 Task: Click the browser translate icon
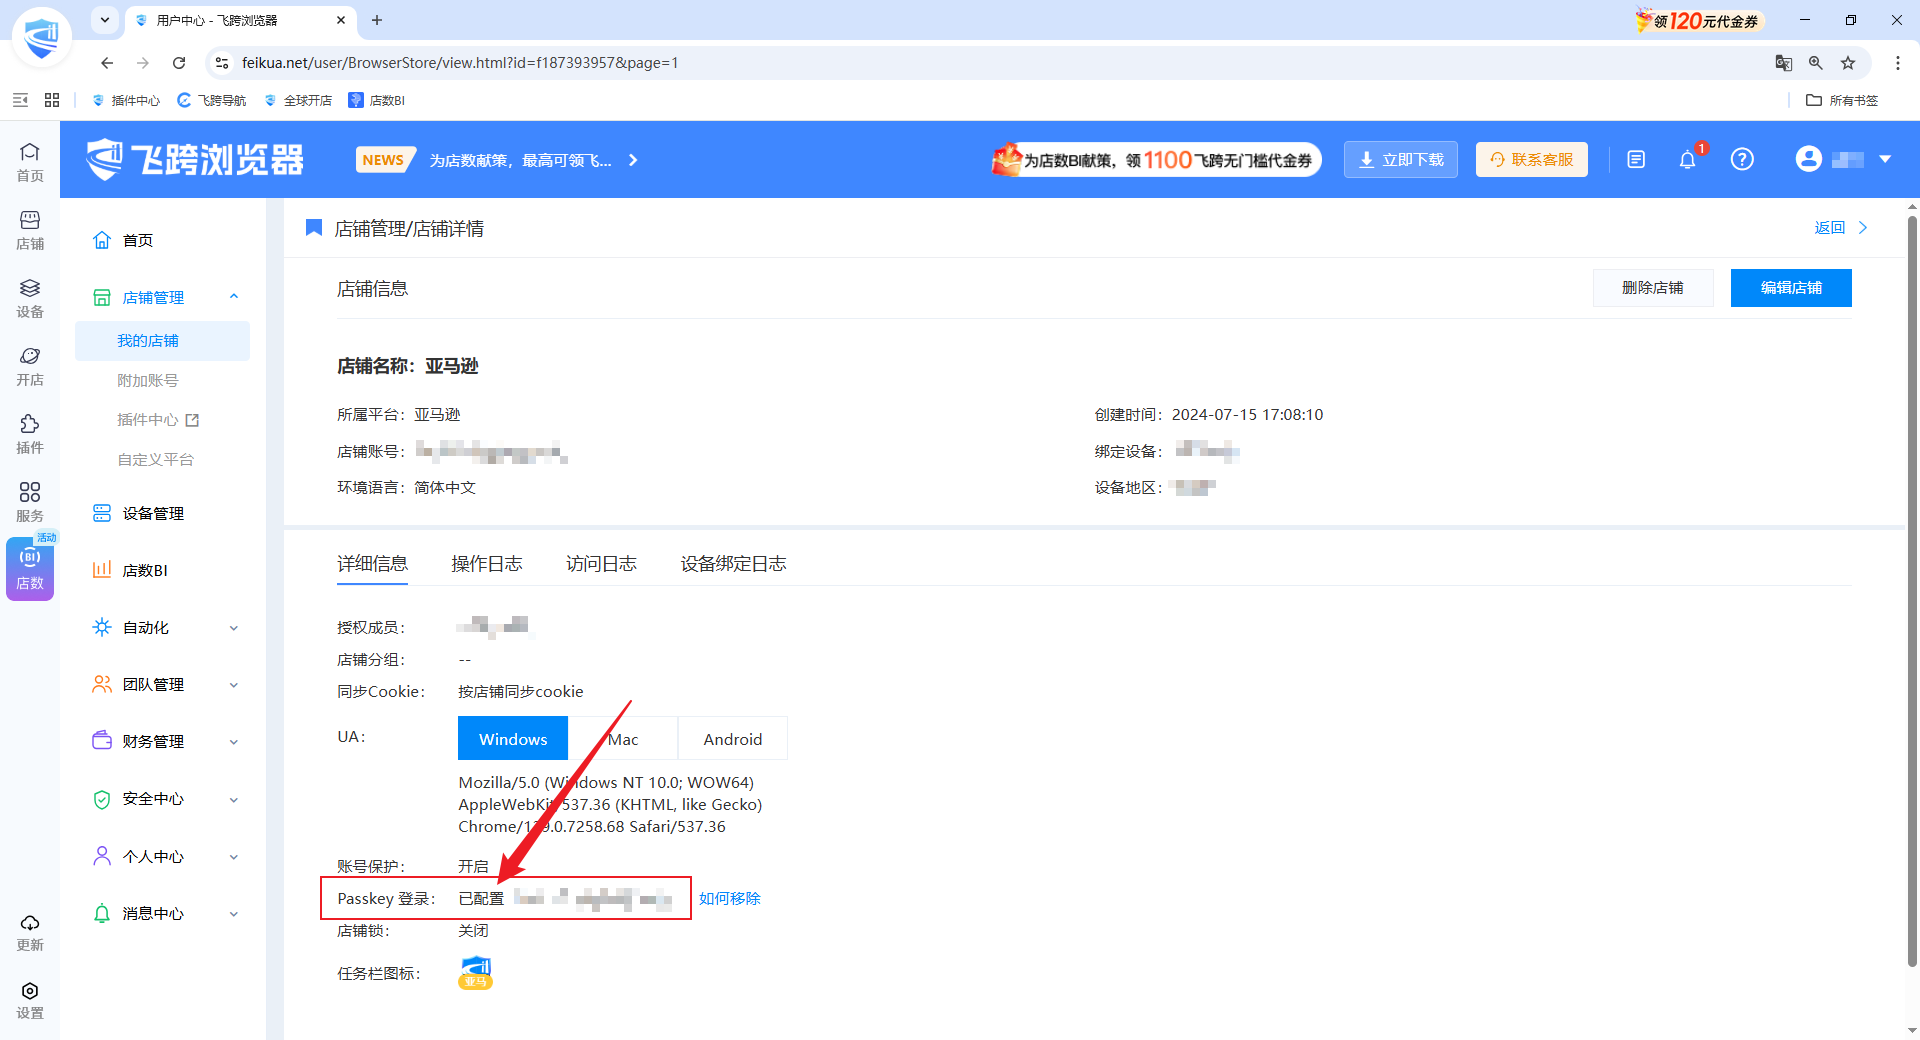(x=1784, y=63)
